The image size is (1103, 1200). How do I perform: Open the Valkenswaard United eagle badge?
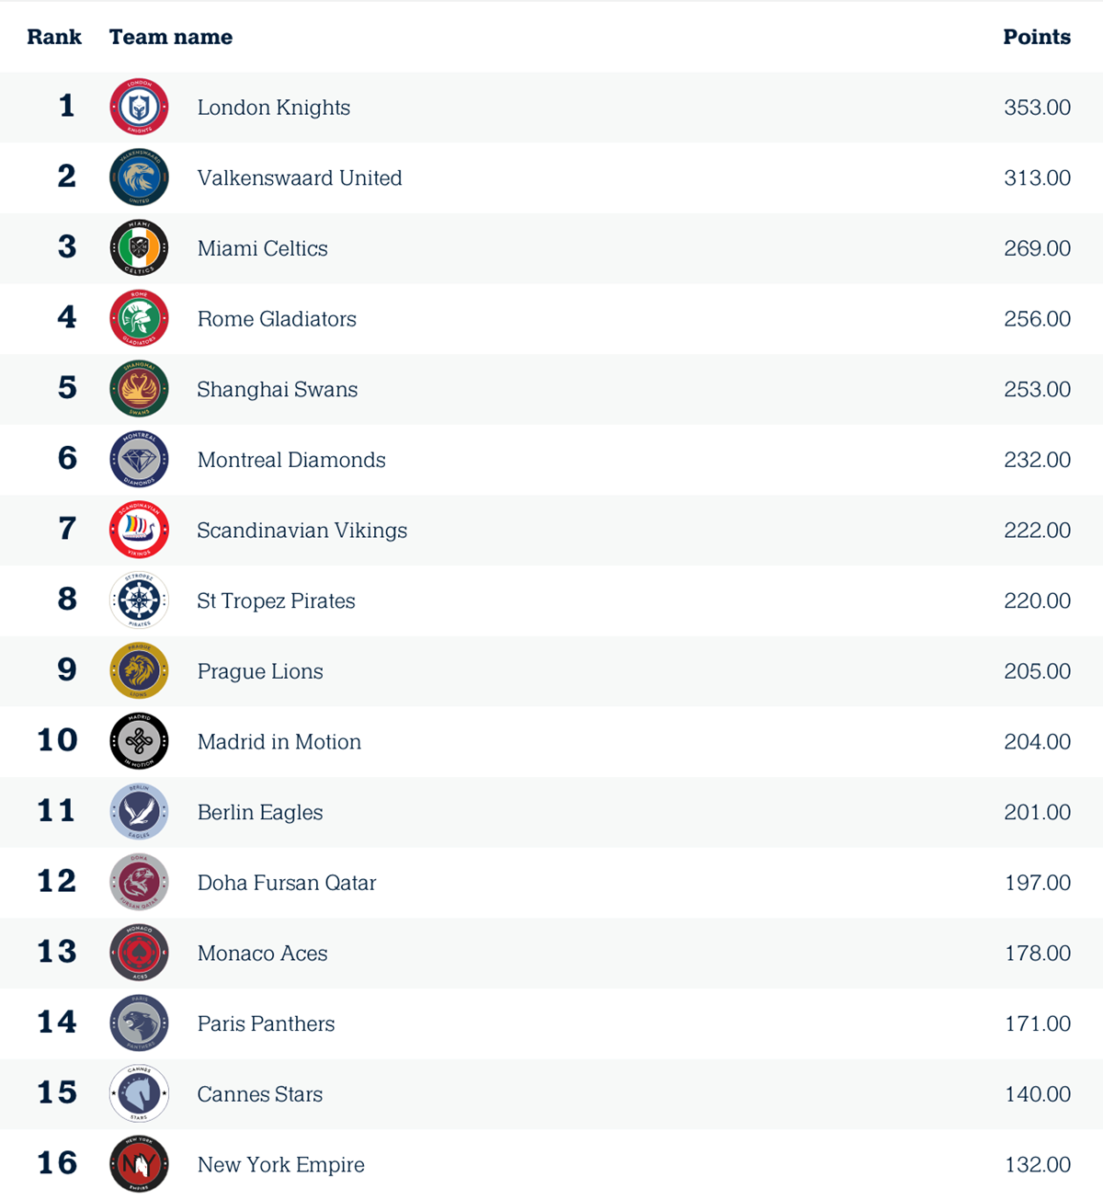[x=139, y=178]
